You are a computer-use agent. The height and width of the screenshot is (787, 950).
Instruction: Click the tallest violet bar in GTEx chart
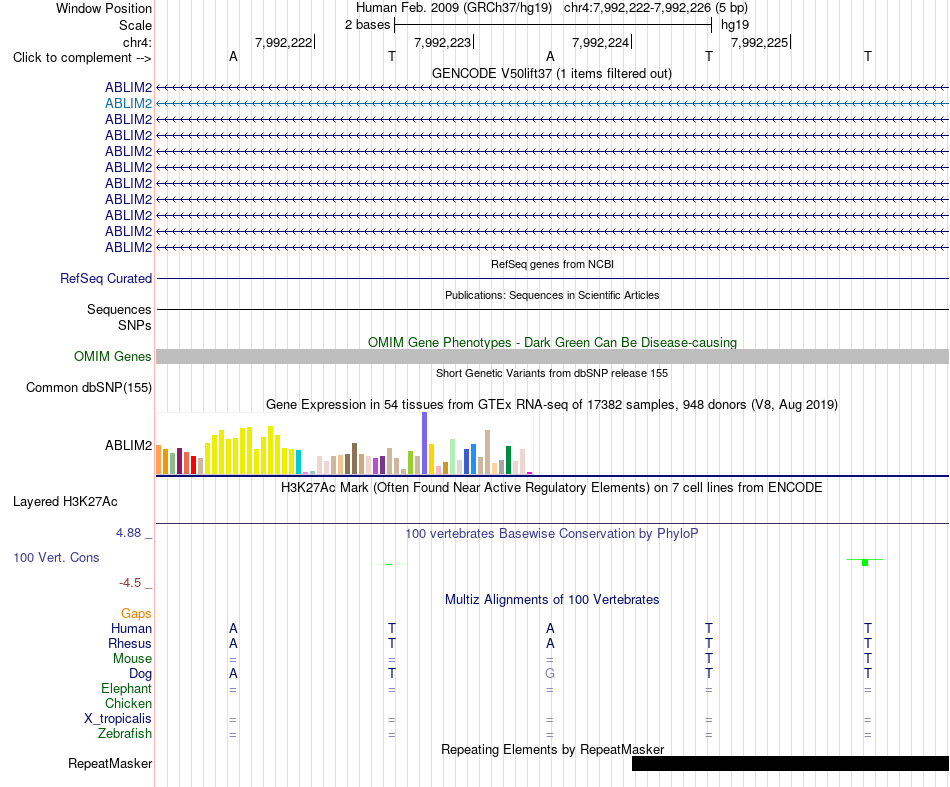point(425,443)
